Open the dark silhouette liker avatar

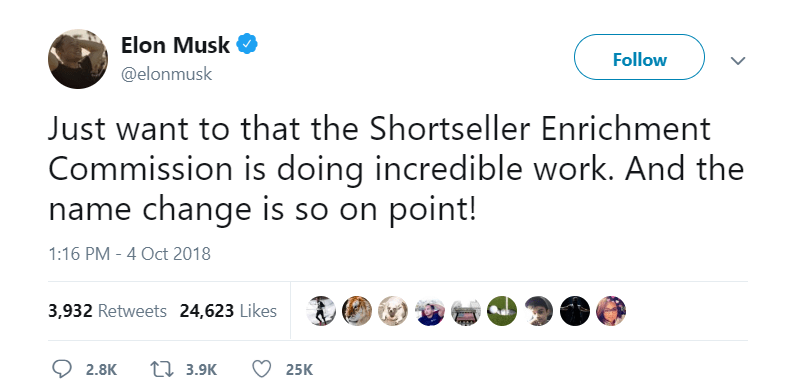[x=575, y=311]
